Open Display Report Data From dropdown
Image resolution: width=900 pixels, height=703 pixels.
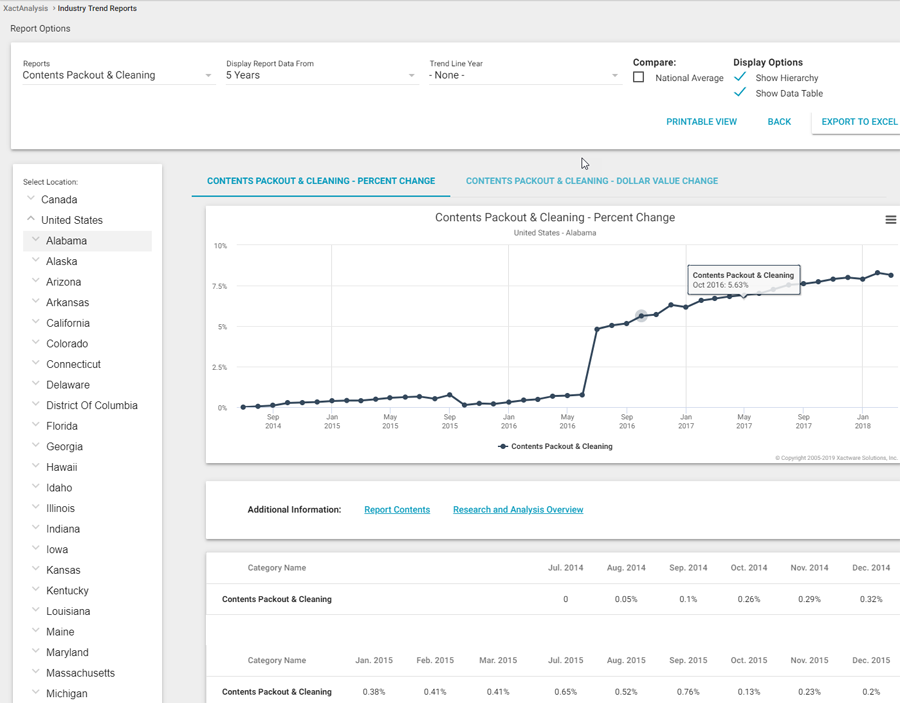[x=320, y=75]
